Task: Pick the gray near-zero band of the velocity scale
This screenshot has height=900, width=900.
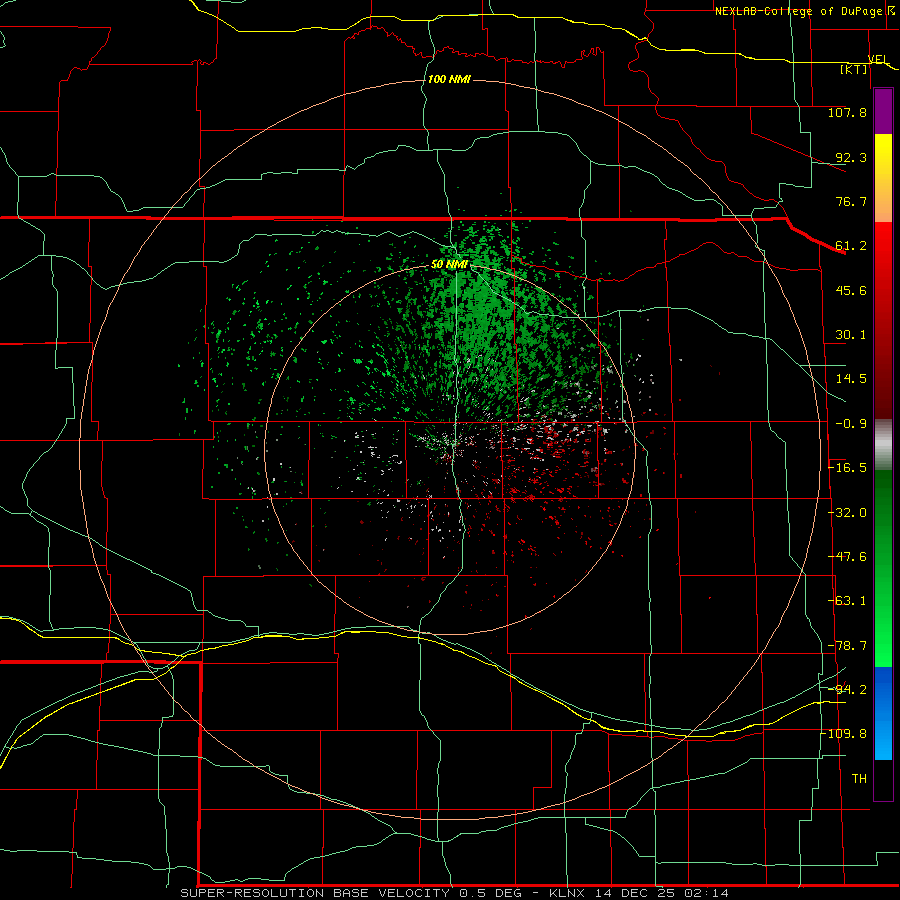Action: (x=883, y=445)
